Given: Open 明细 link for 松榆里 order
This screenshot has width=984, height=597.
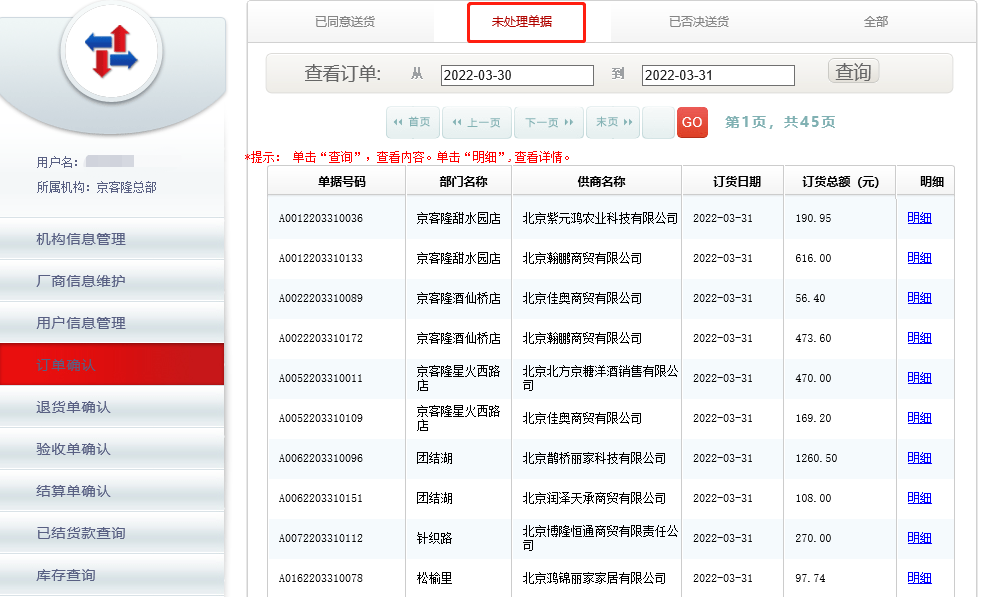Looking at the screenshot, I should (919, 578).
